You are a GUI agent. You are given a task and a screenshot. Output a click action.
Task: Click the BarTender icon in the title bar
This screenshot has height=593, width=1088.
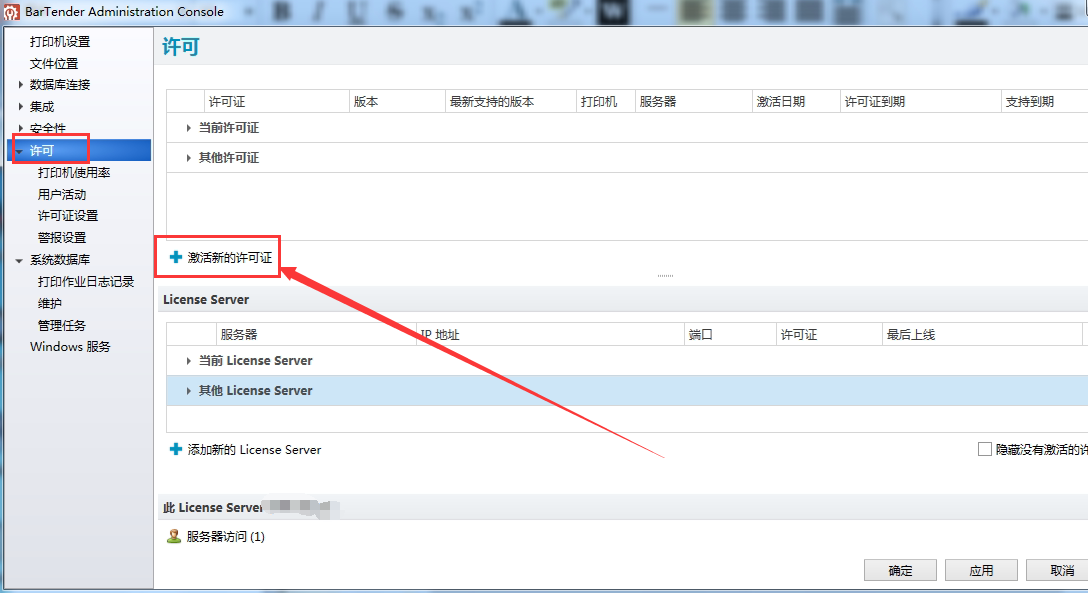11,12
